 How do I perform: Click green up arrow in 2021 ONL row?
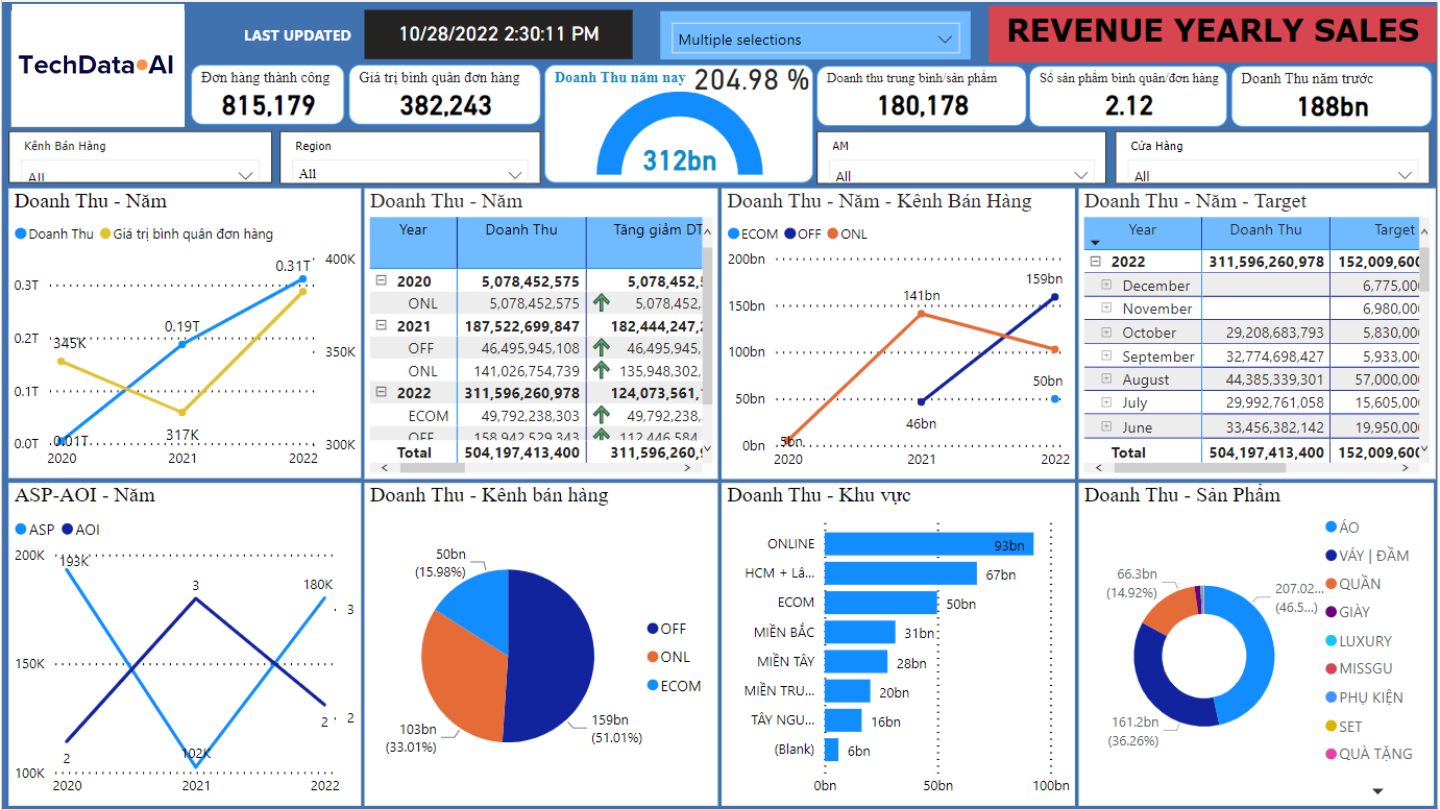coord(601,370)
